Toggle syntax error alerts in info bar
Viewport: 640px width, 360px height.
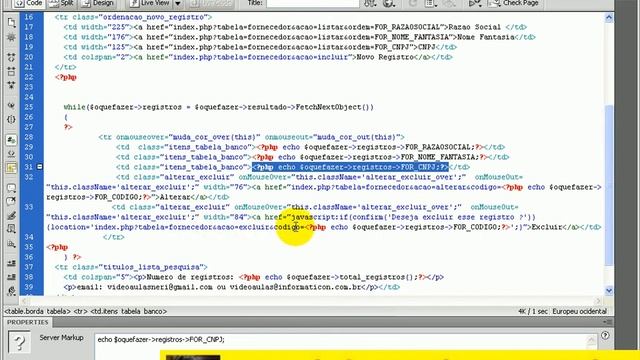(11, 167)
